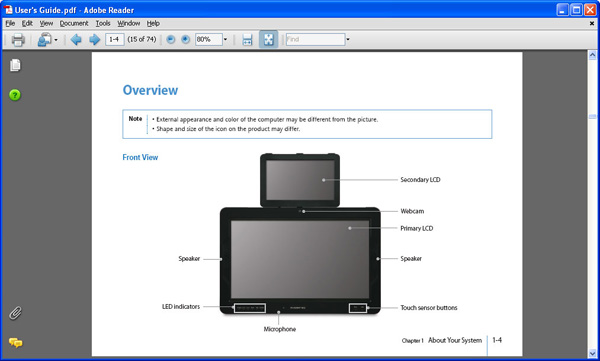Click the LED indicators label
600x361 pixels.
click(x=181, y=306)
